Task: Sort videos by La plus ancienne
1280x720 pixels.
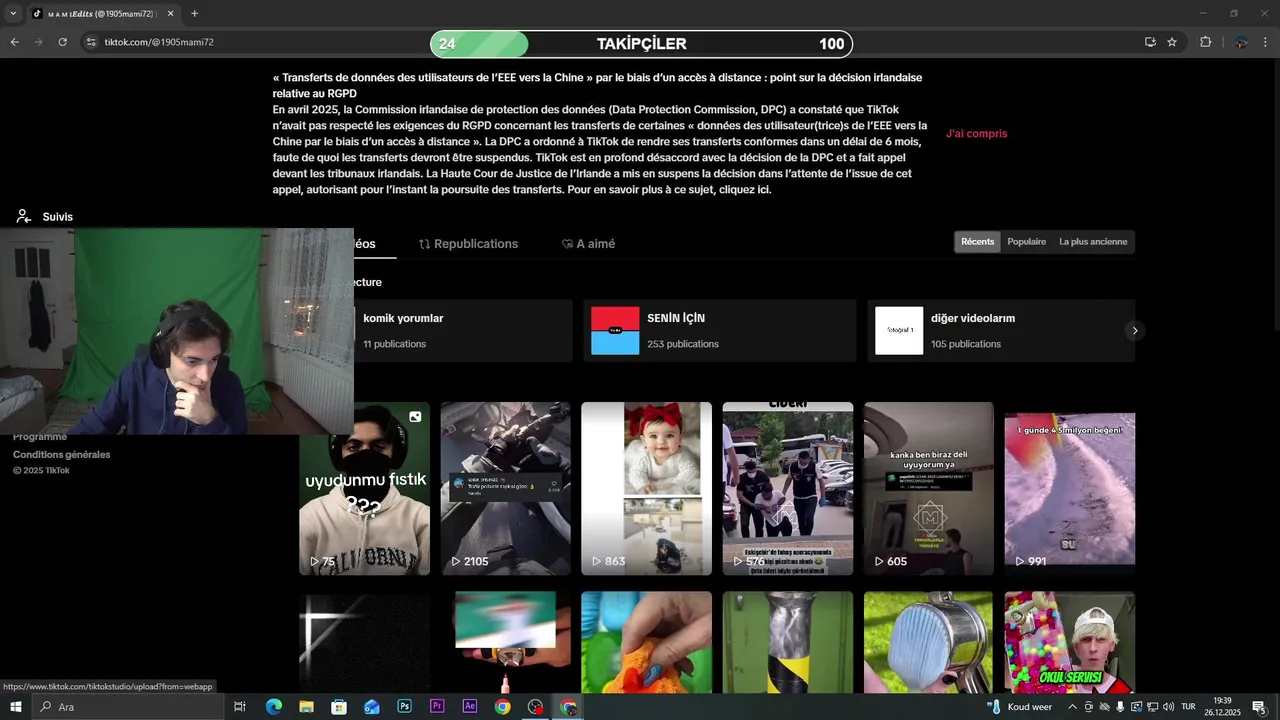Action: [1093, 242]
